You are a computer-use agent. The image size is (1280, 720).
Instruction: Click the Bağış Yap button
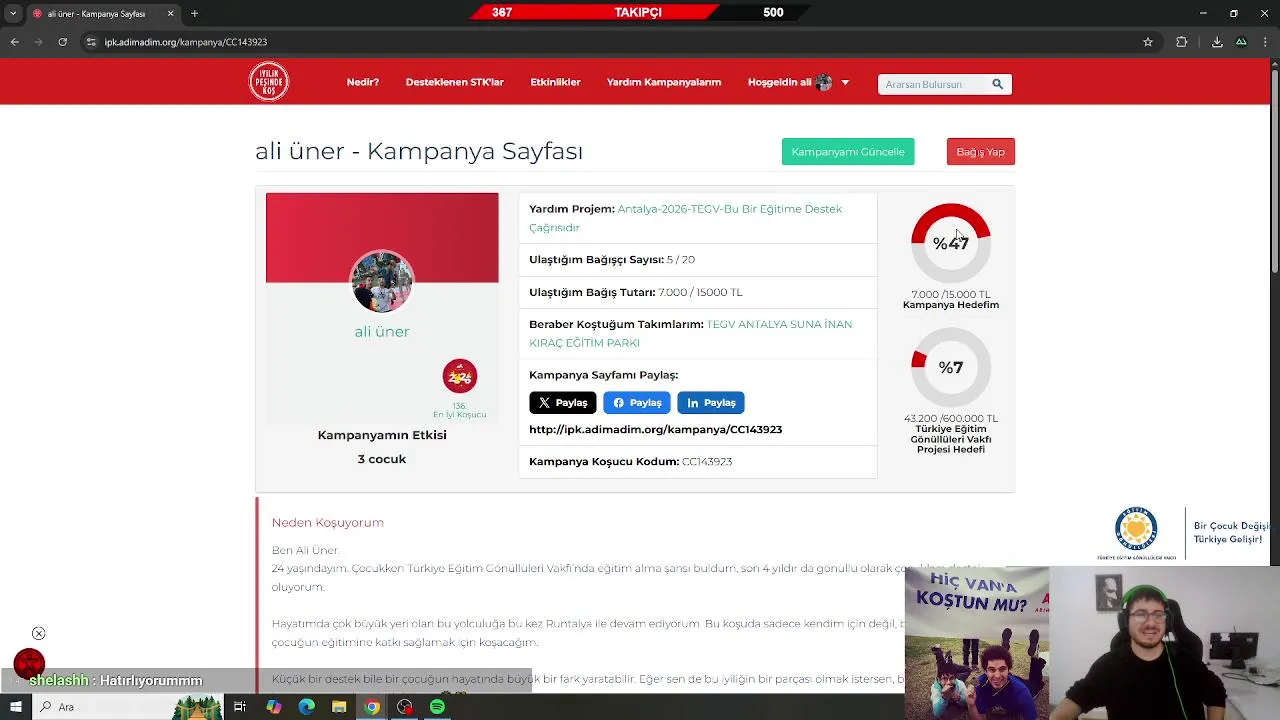[x=980, y=151]
